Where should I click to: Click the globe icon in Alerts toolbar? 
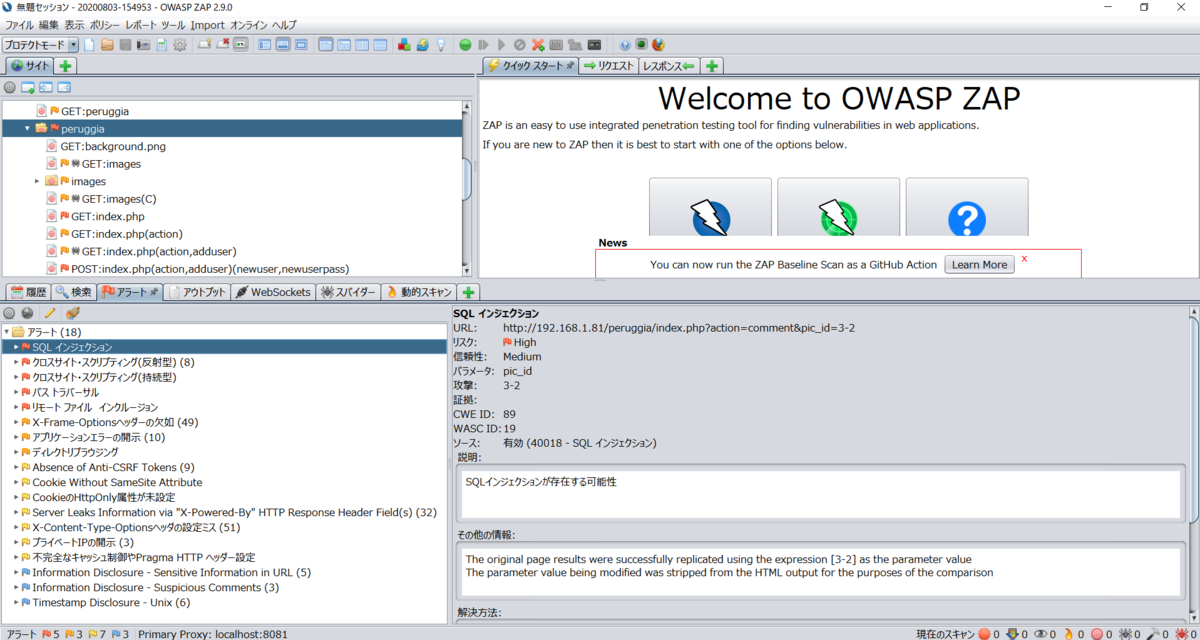(x=28, y=313)
